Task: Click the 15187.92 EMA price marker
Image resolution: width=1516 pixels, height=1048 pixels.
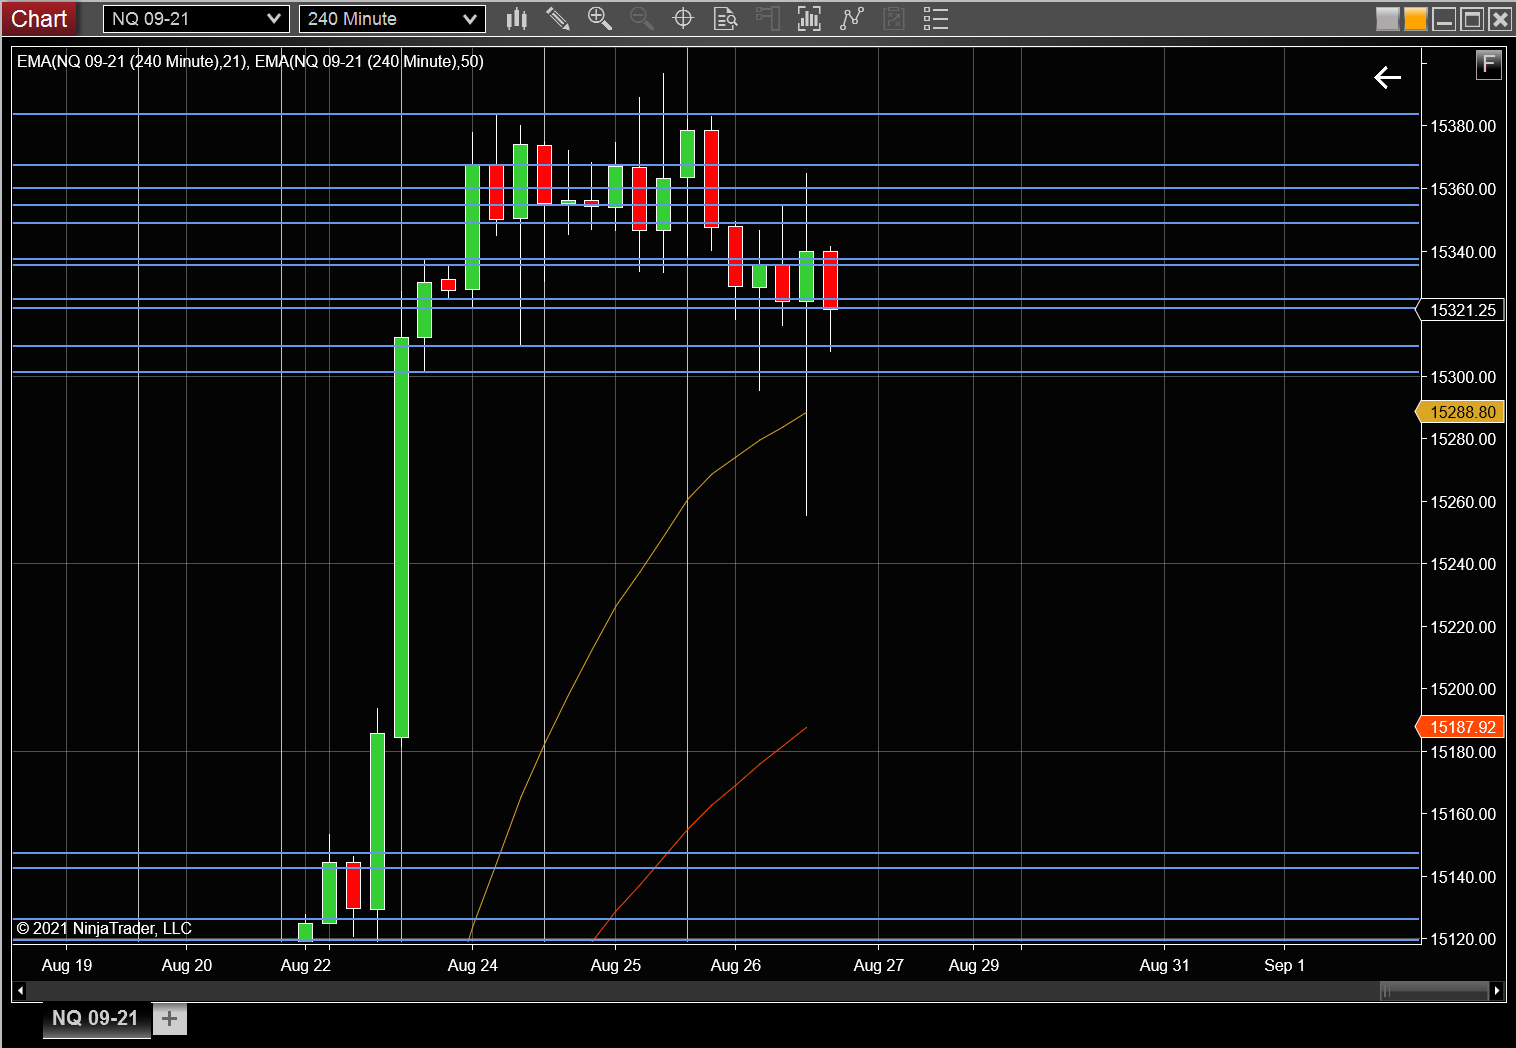Action: click(1462, 727)
